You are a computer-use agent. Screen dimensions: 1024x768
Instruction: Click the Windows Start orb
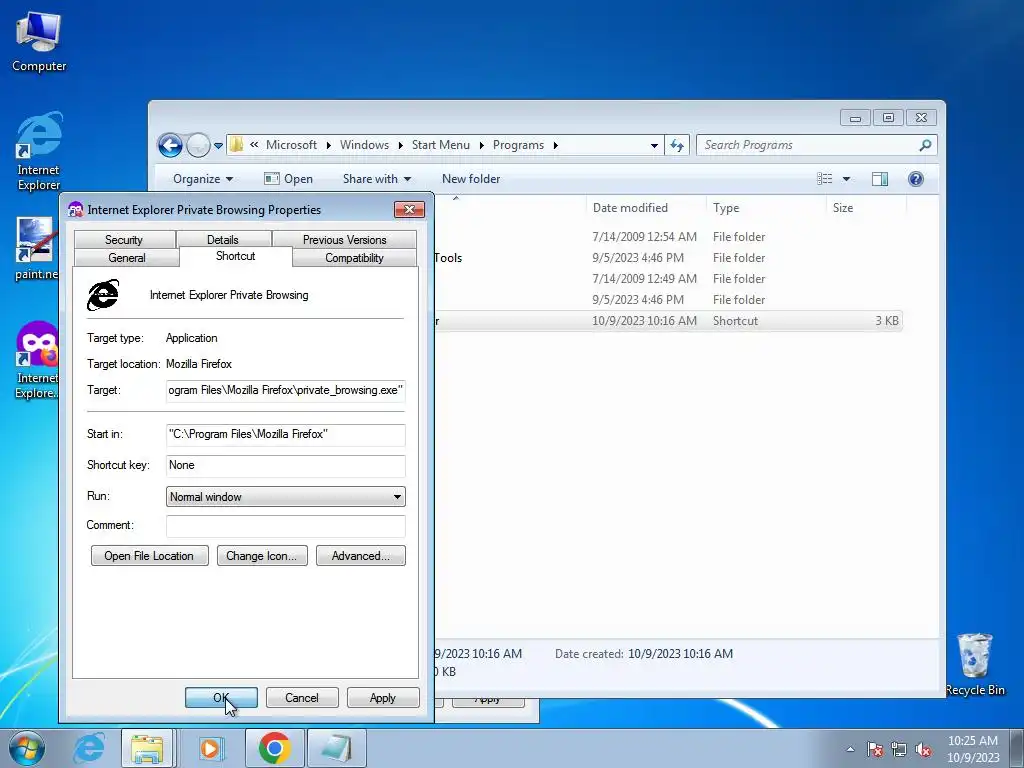(27, 748)
